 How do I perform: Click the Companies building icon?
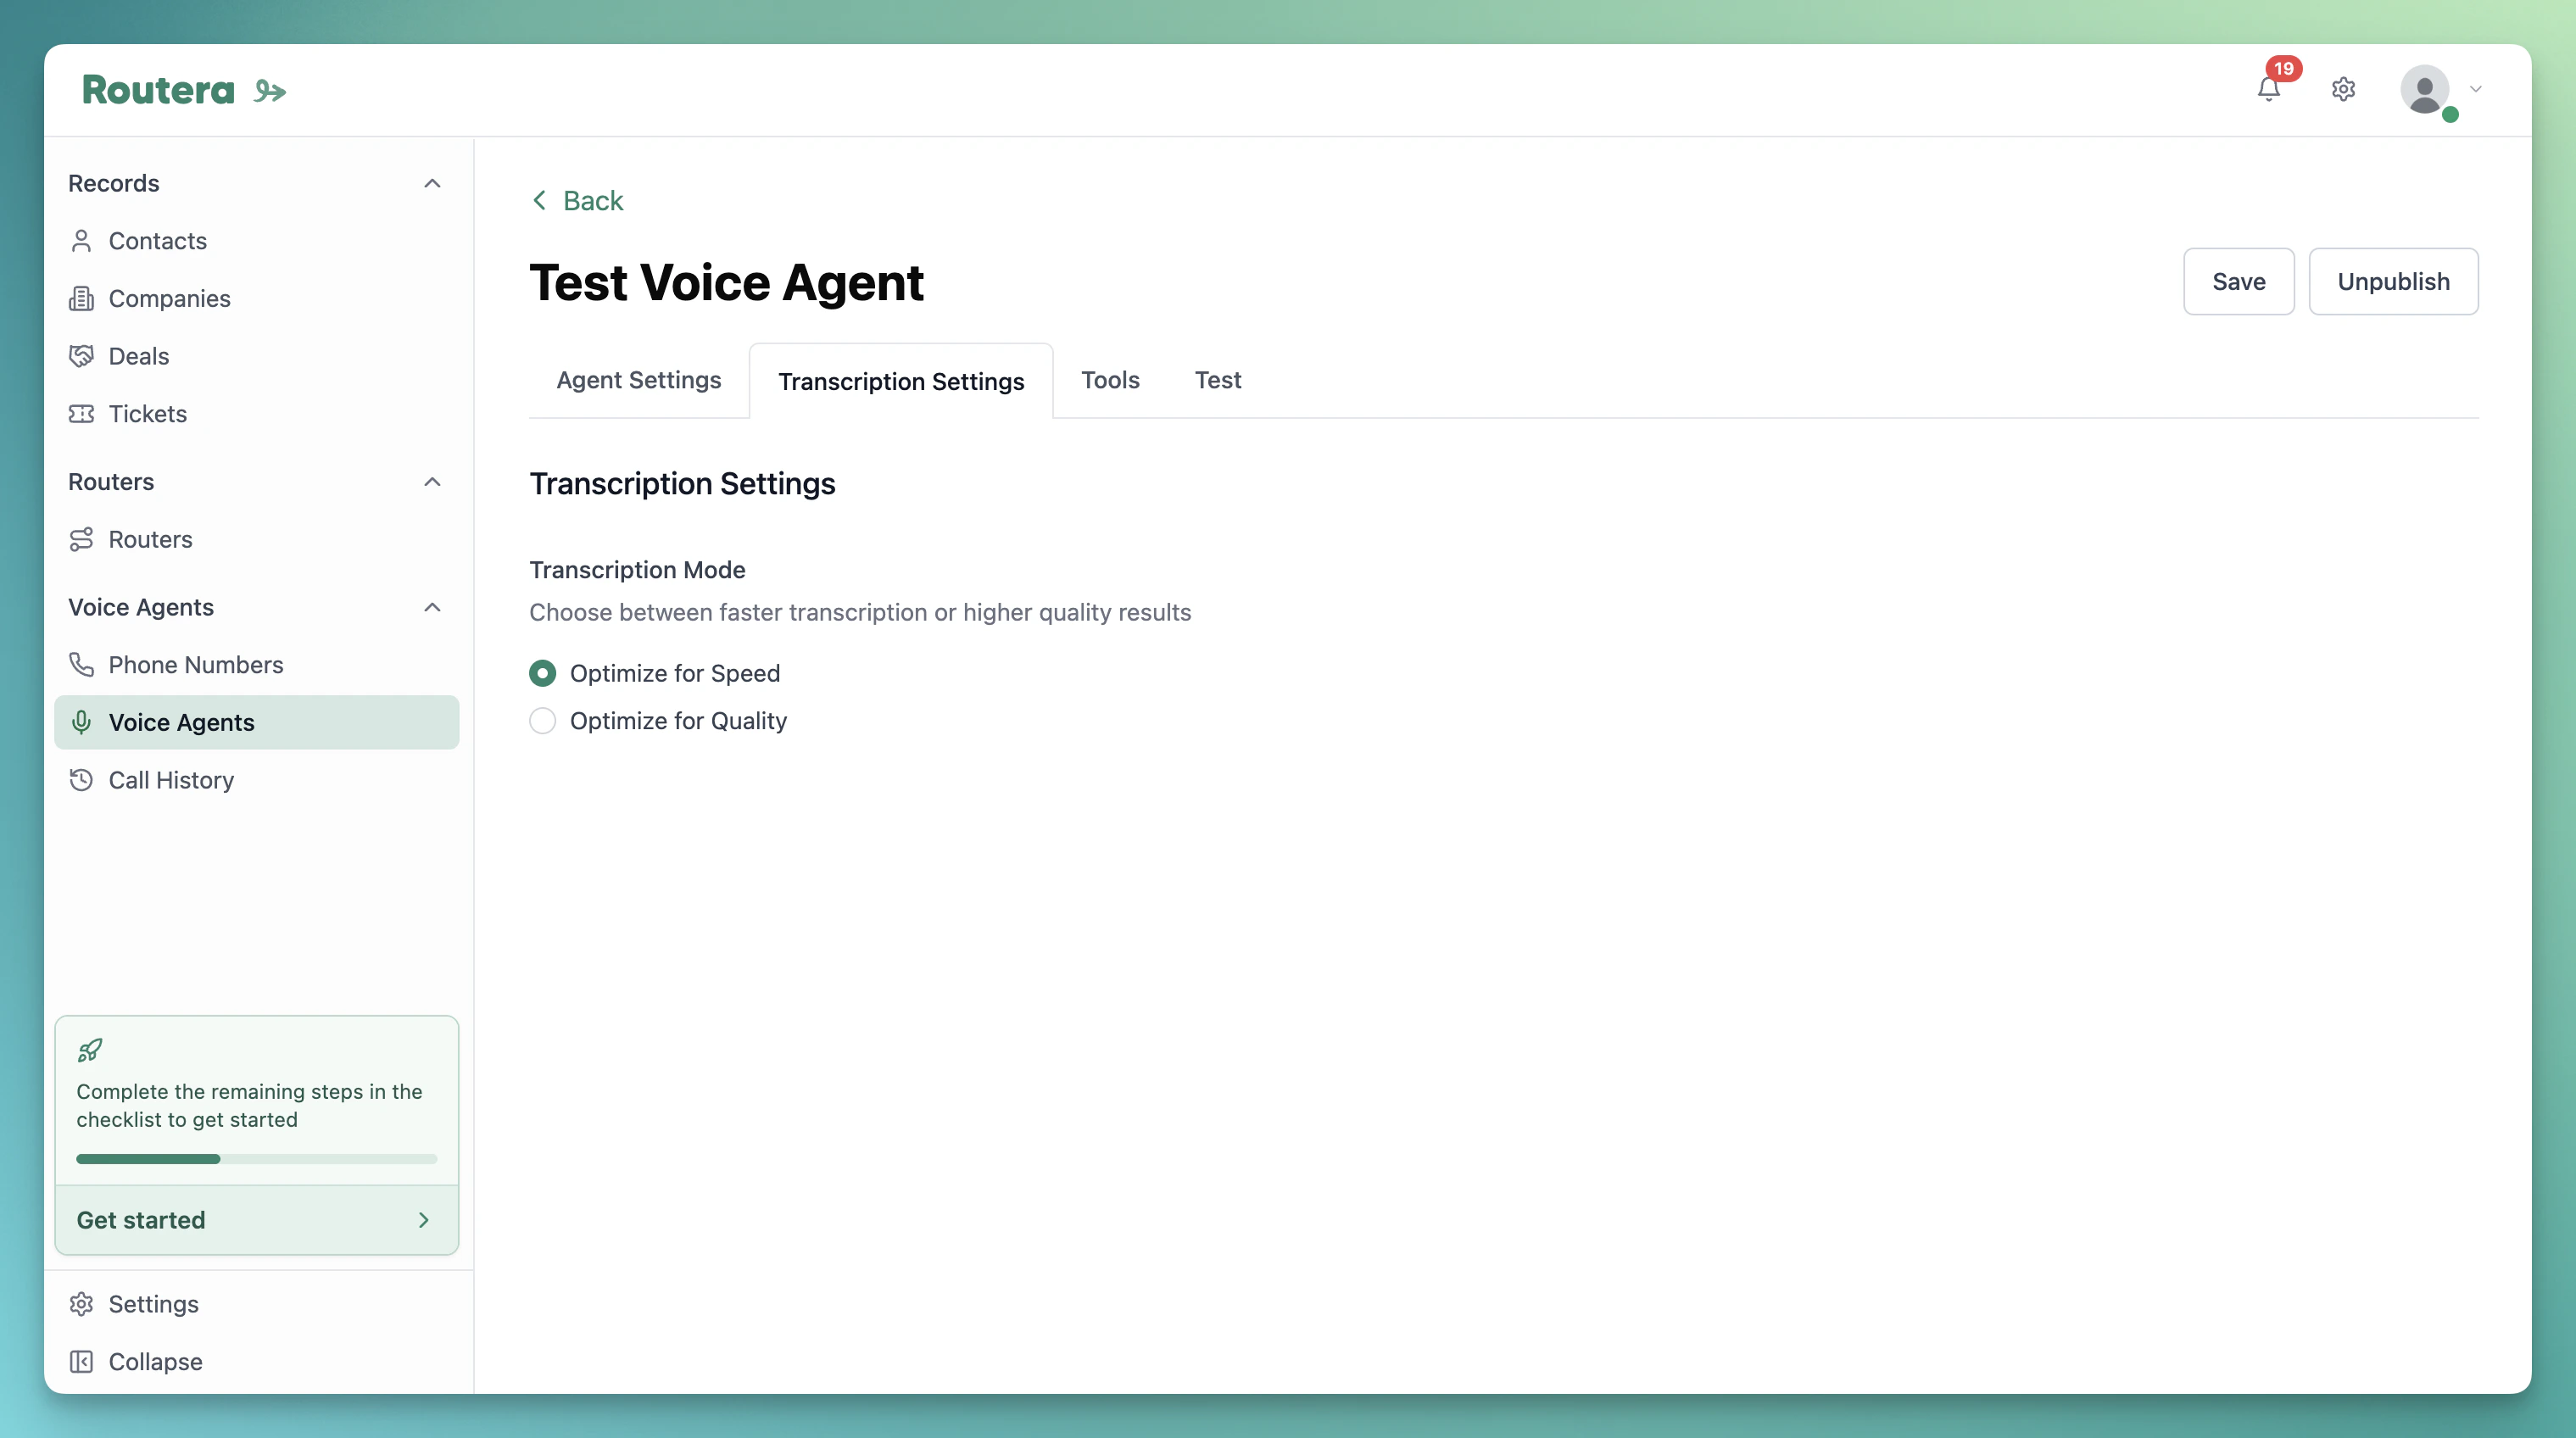81,299
